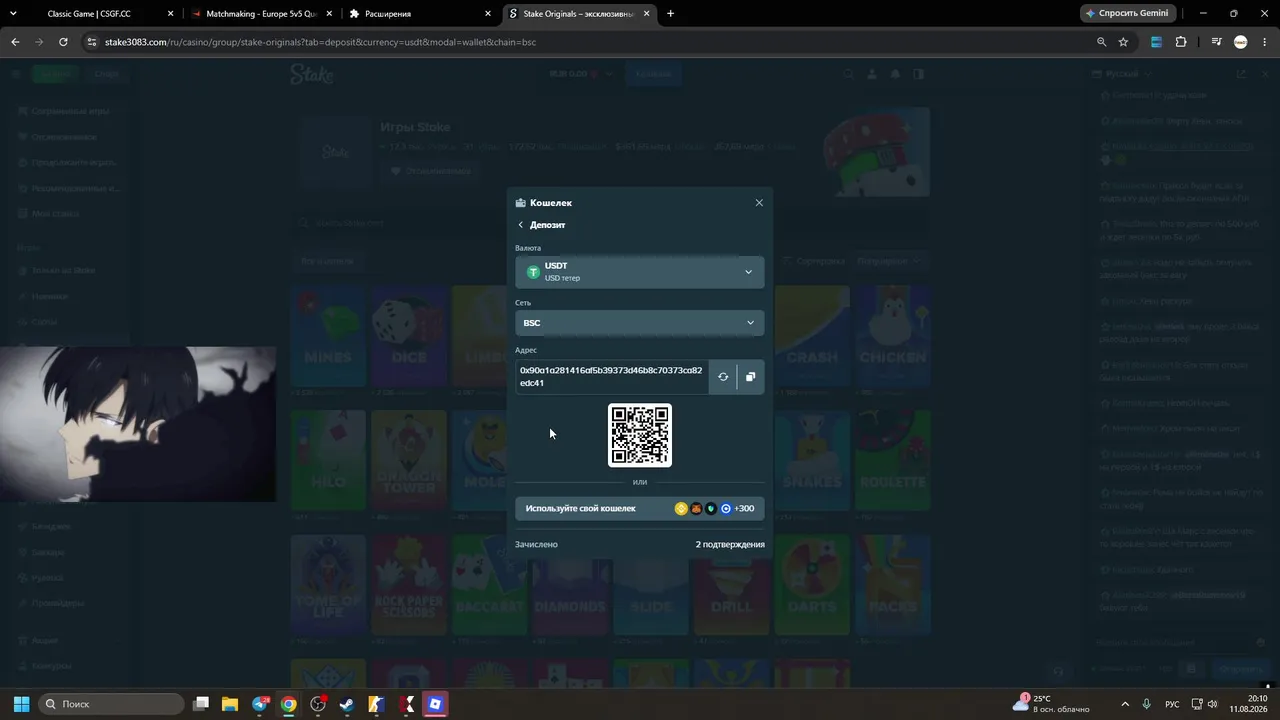Copy the deposit address to clipboard
The width and height of the screenshot is (1280, 720).
pyautogui.click(x=750, y=377)
